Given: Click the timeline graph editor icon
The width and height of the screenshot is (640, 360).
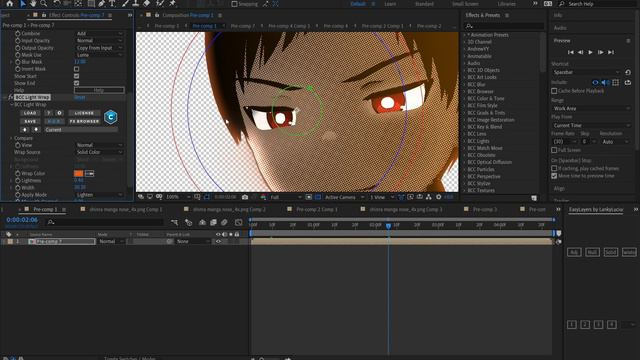Looking at the screenshot, I should 239,222.
